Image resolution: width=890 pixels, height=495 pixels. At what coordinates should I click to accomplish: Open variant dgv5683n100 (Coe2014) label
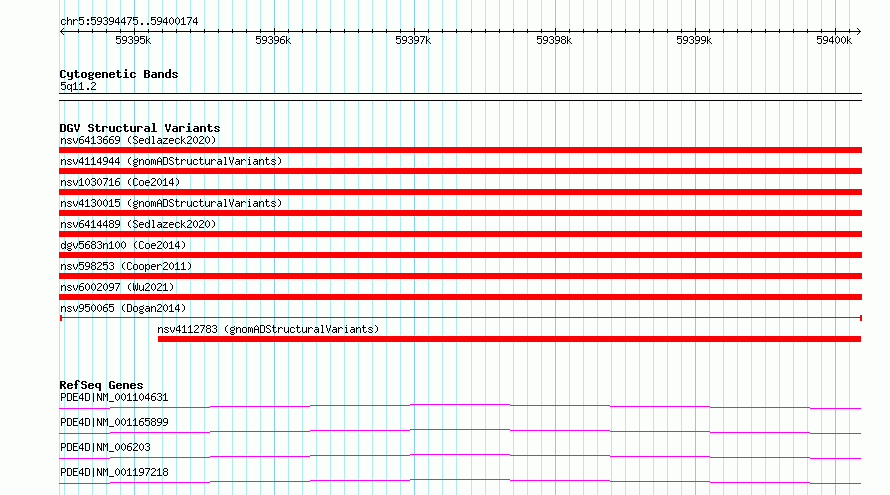(123, 245)
